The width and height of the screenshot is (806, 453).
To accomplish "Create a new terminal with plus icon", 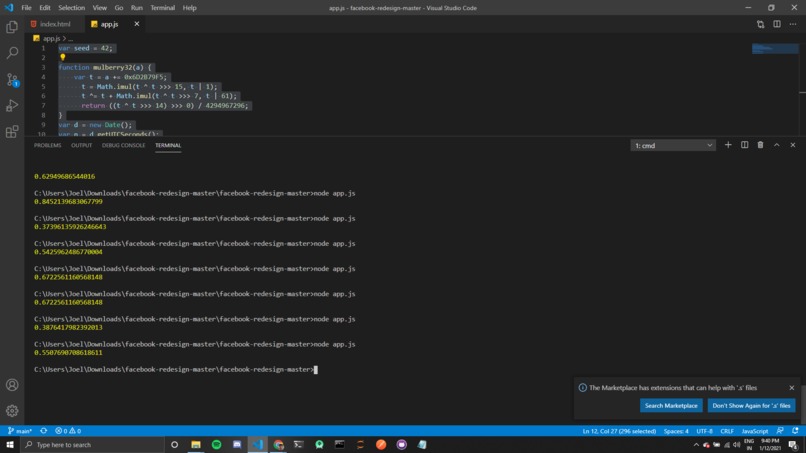I will click(728, 145).
